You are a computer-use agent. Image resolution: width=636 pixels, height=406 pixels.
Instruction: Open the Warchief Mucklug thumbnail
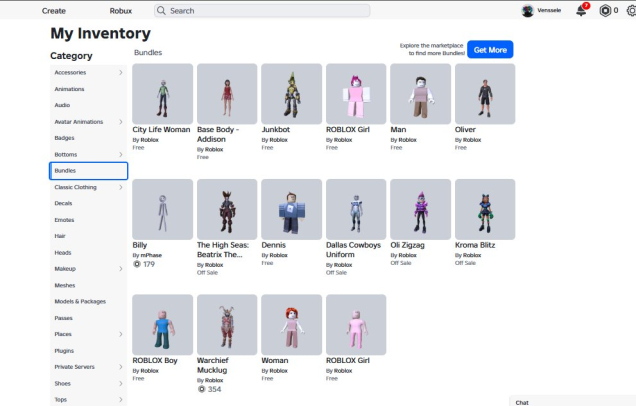[227, 324]
